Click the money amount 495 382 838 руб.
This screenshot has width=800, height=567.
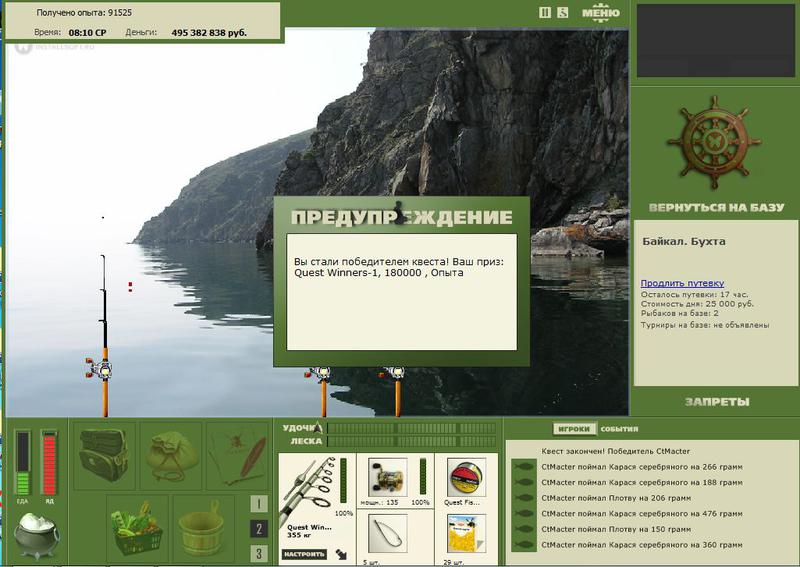[209, 33]
